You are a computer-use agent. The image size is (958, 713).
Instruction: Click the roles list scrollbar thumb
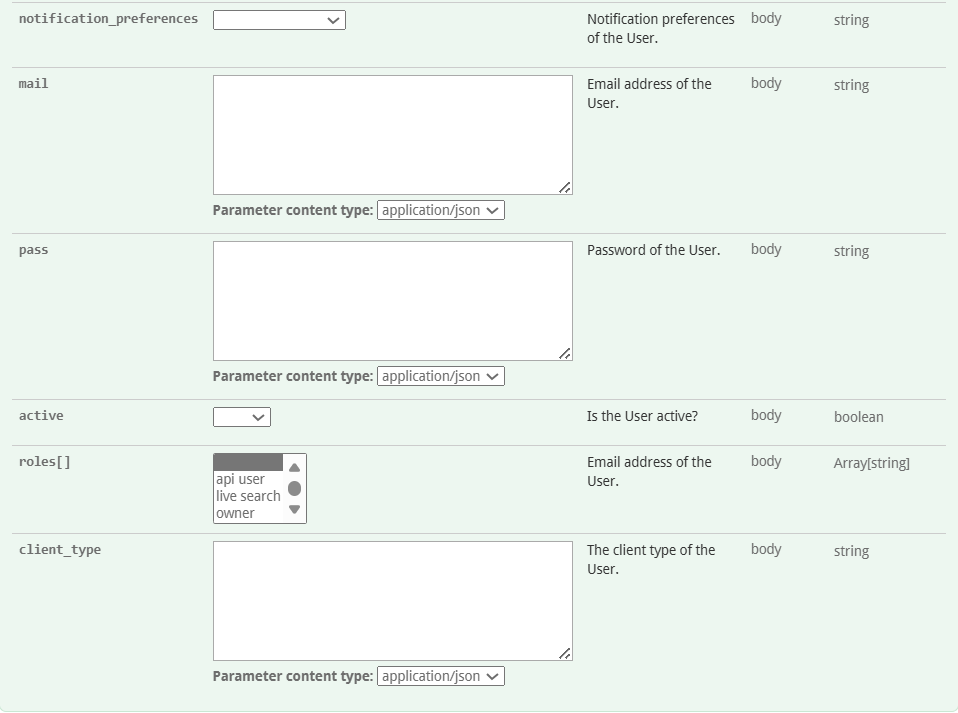[294, 488]
